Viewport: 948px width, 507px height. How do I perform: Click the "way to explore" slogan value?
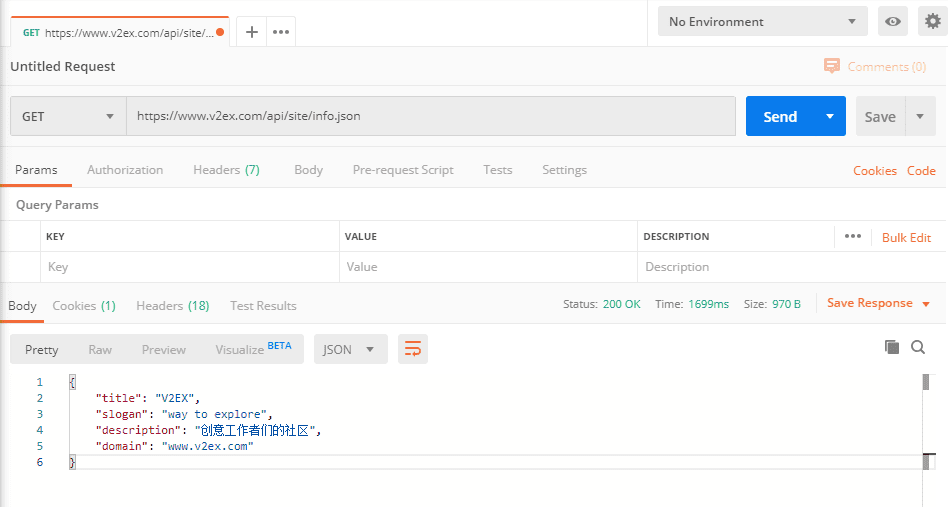tap(214, 414)
